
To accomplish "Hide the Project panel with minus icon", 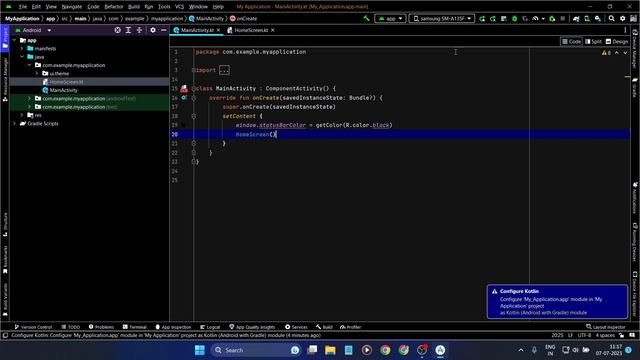I will [164, 30].
